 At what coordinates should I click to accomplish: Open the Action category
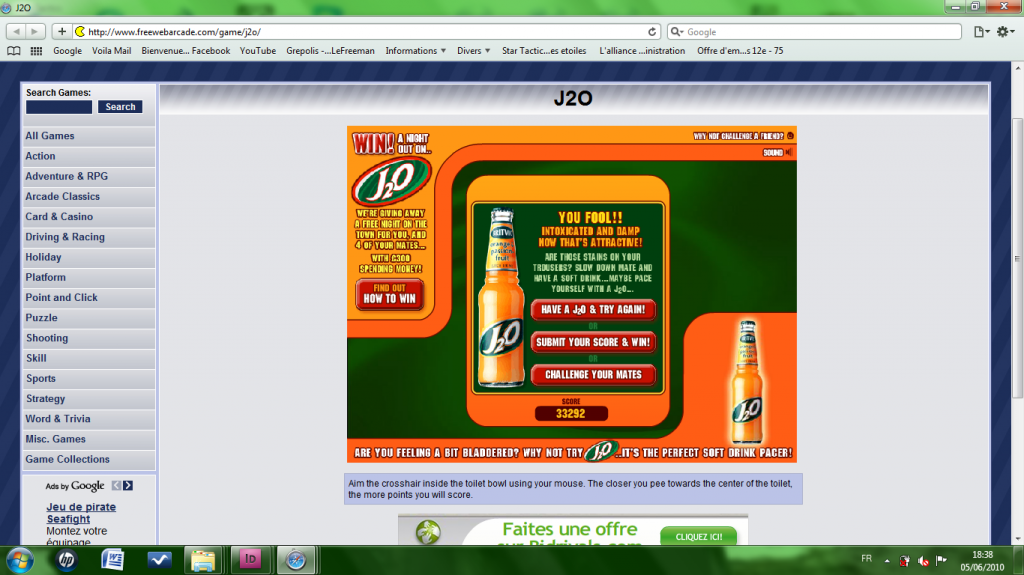pos(89,156)
